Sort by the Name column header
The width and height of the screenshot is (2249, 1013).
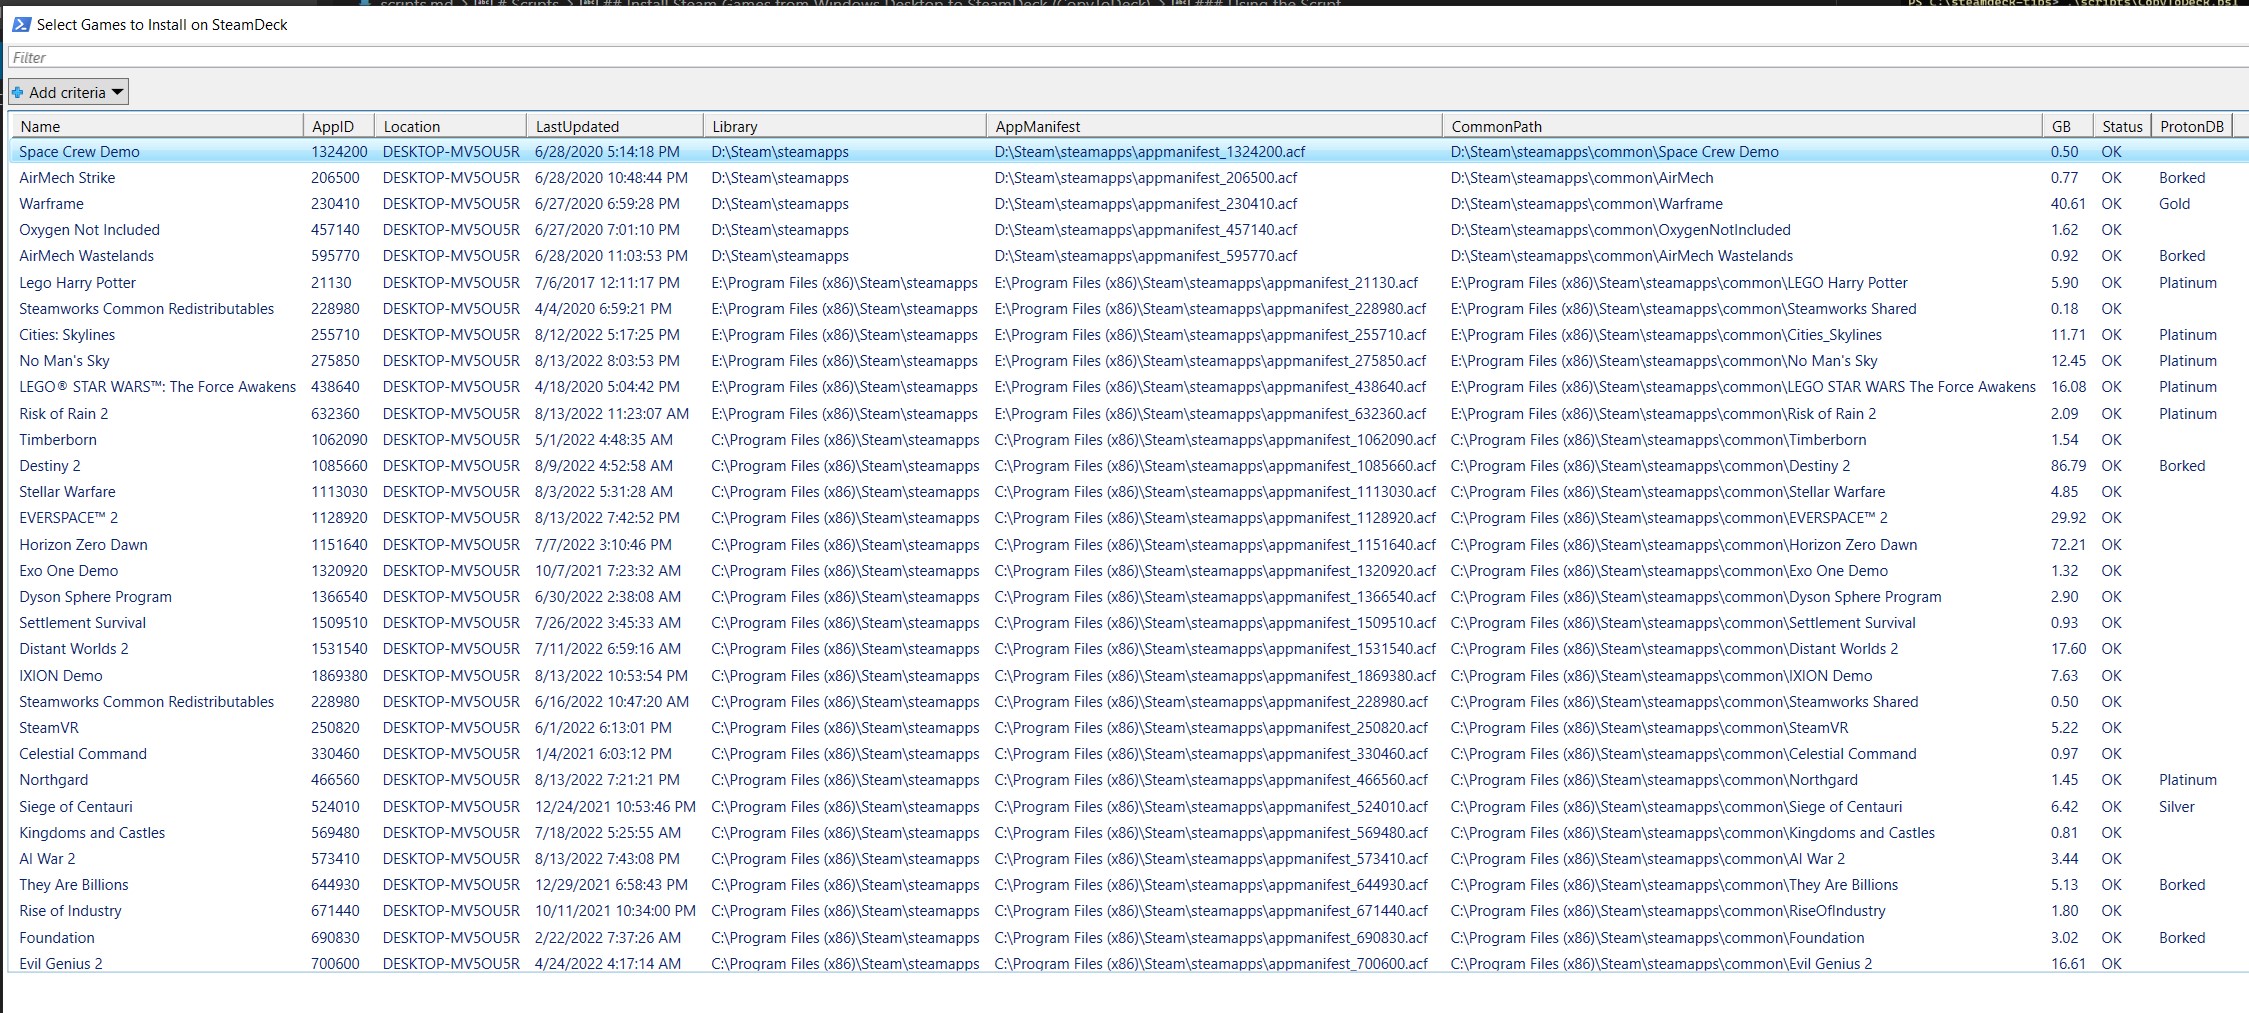(157, 126)
